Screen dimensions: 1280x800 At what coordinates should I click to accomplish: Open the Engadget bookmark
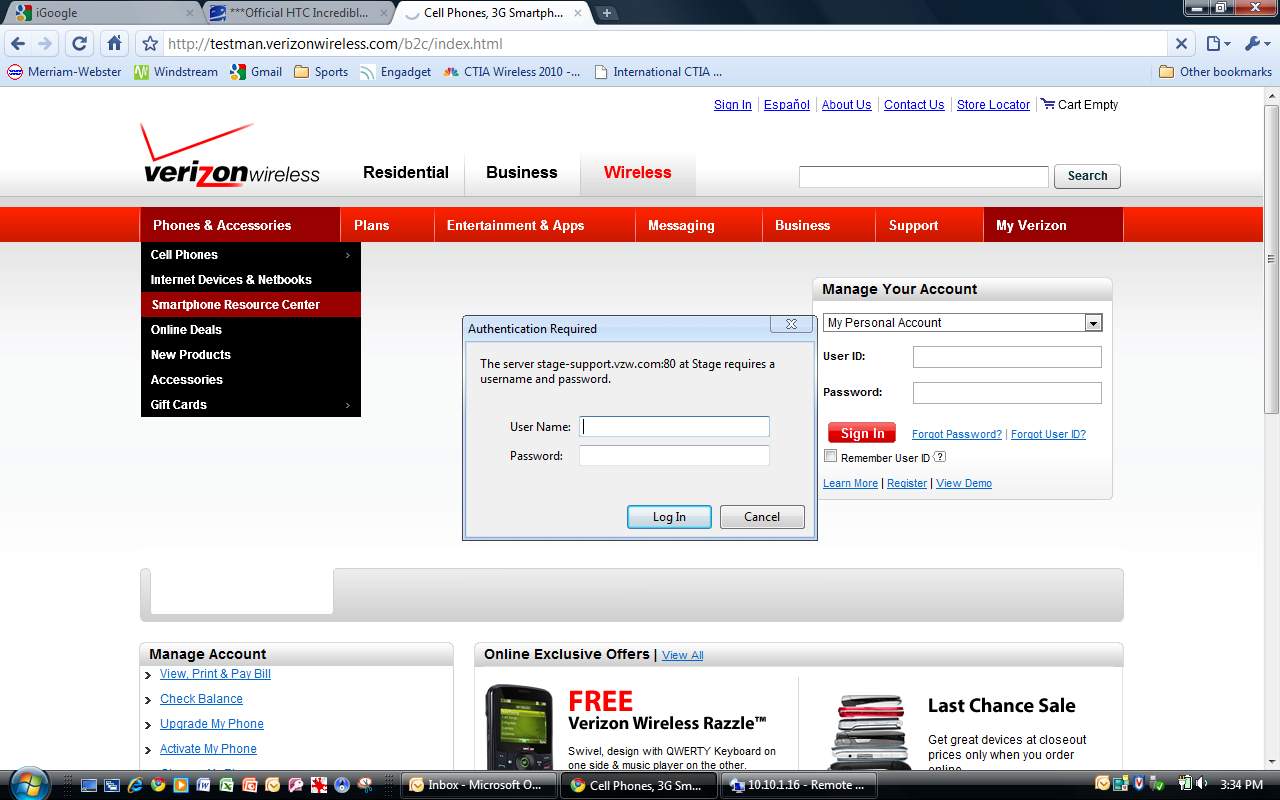pyautogui.click(x=395, y=72)
